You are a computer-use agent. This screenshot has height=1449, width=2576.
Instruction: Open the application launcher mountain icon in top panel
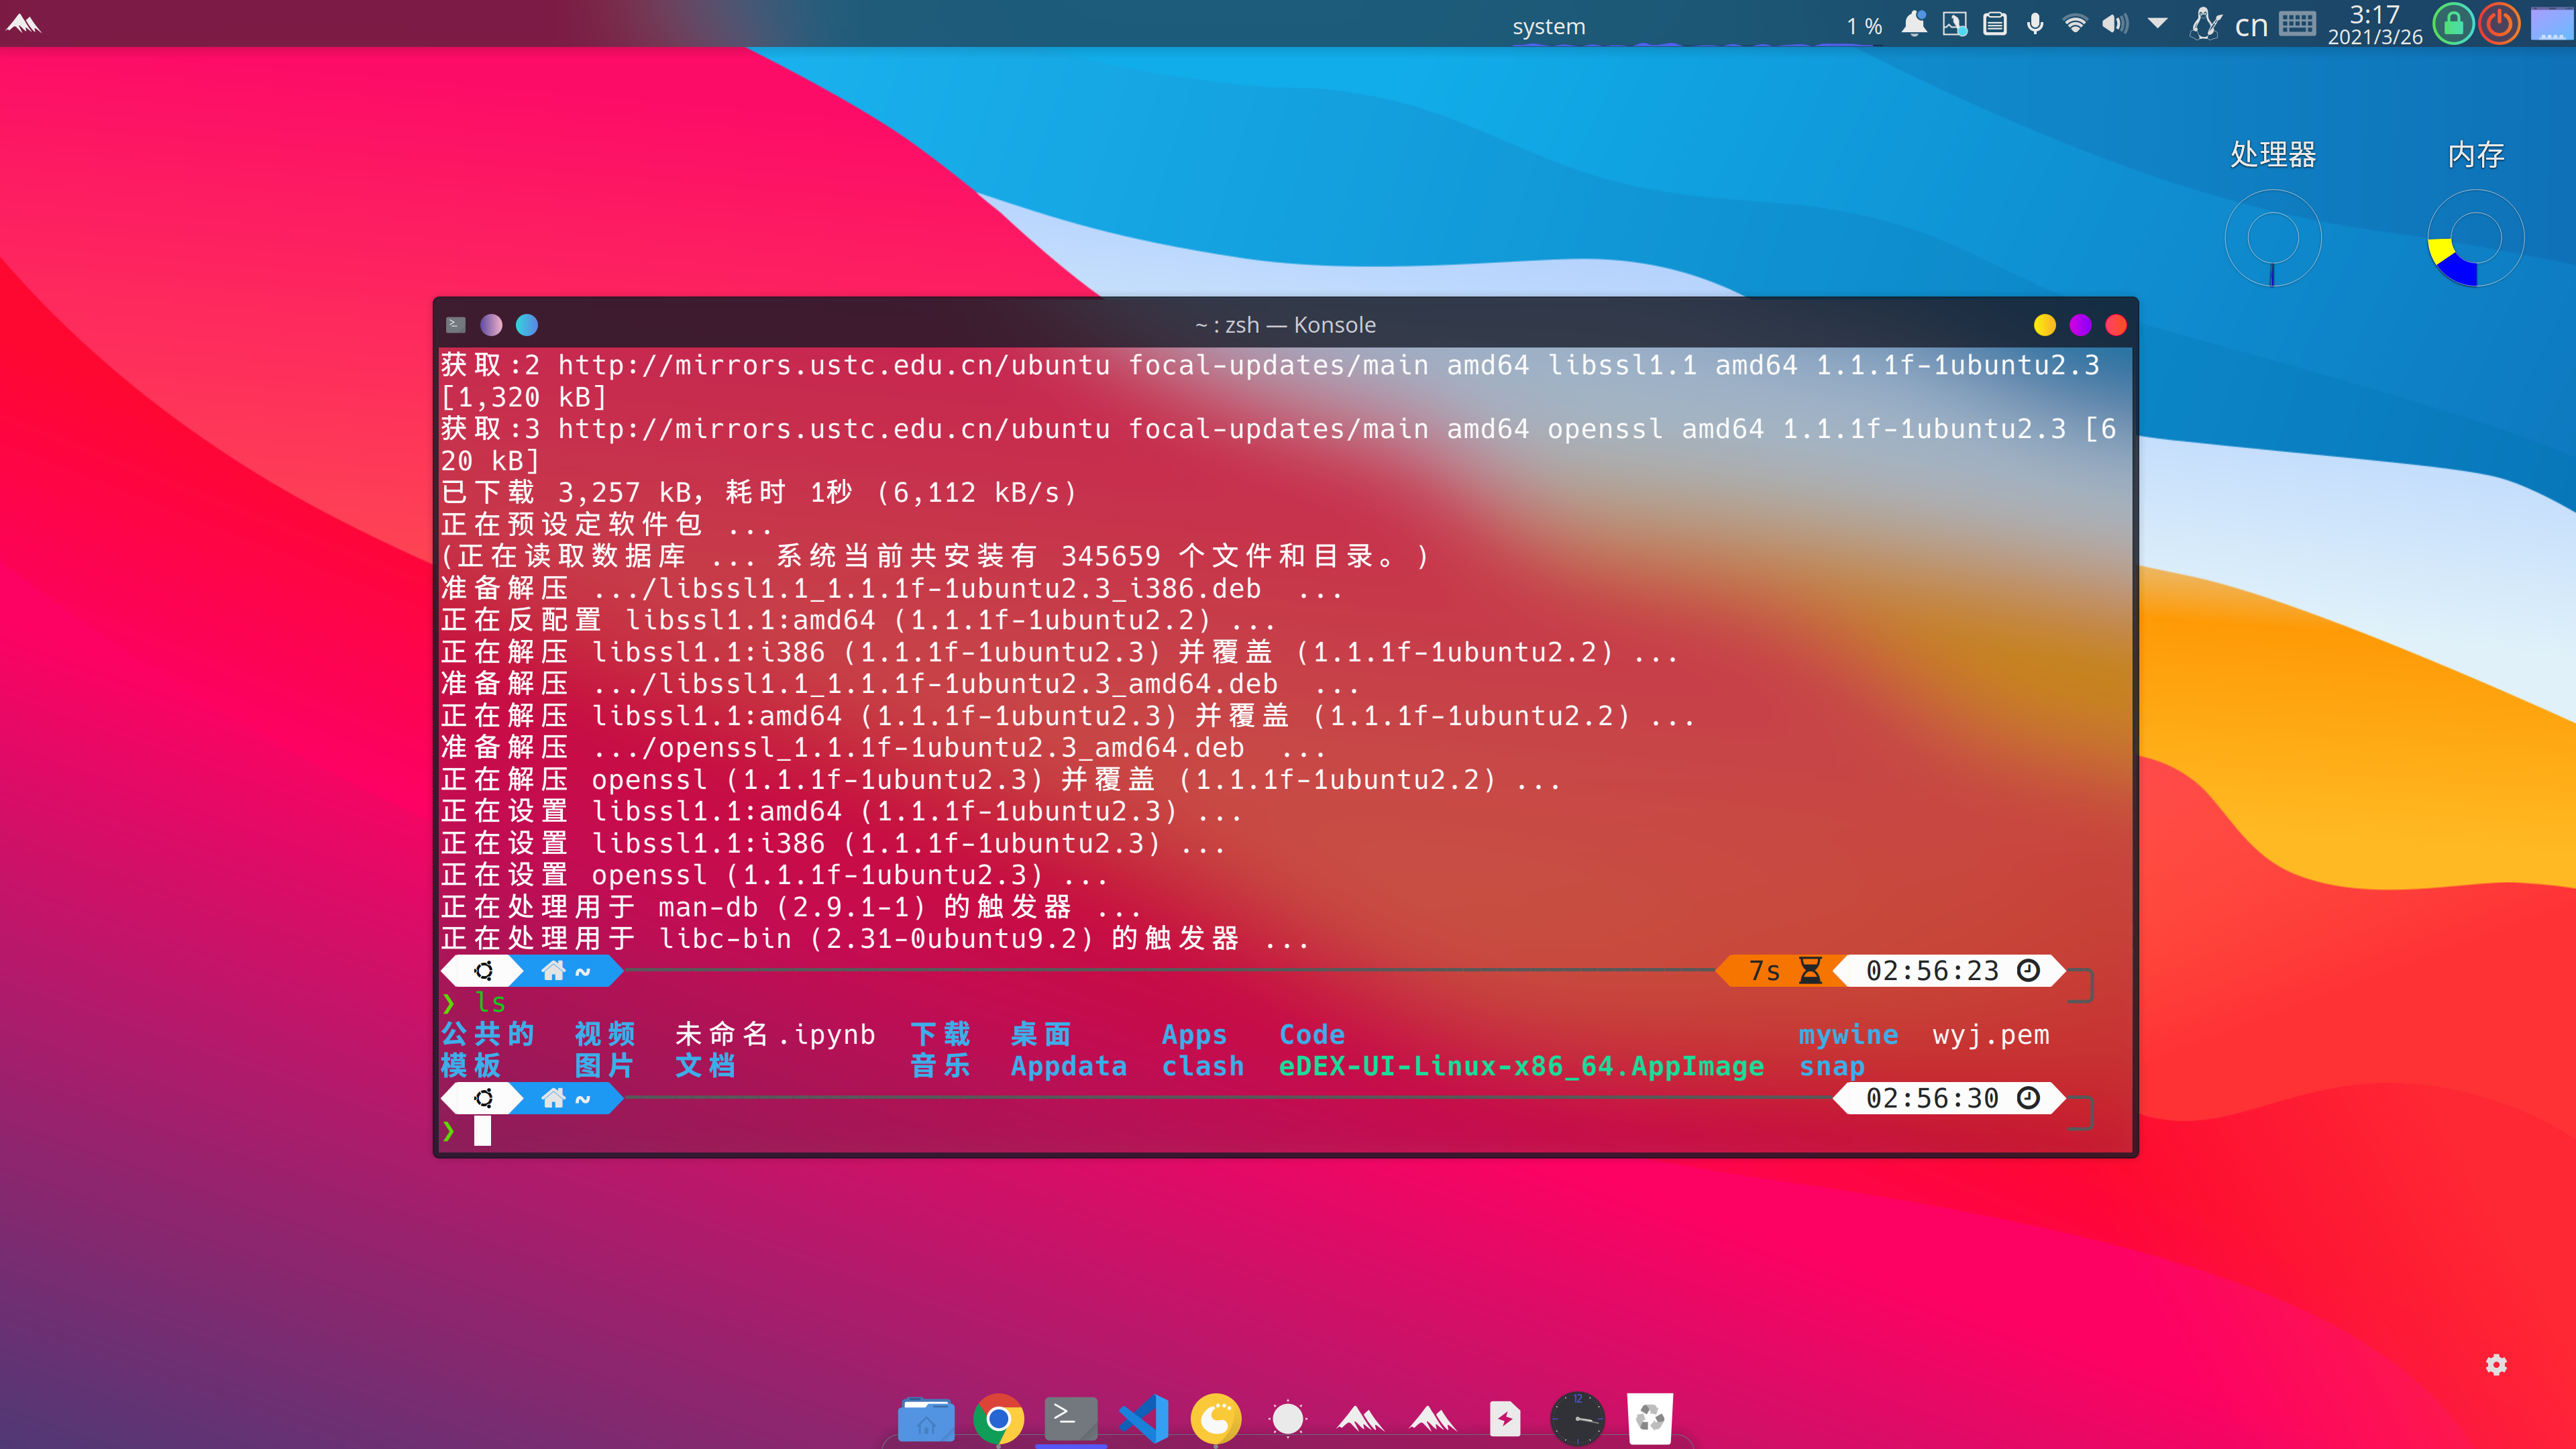click(23, 24)
